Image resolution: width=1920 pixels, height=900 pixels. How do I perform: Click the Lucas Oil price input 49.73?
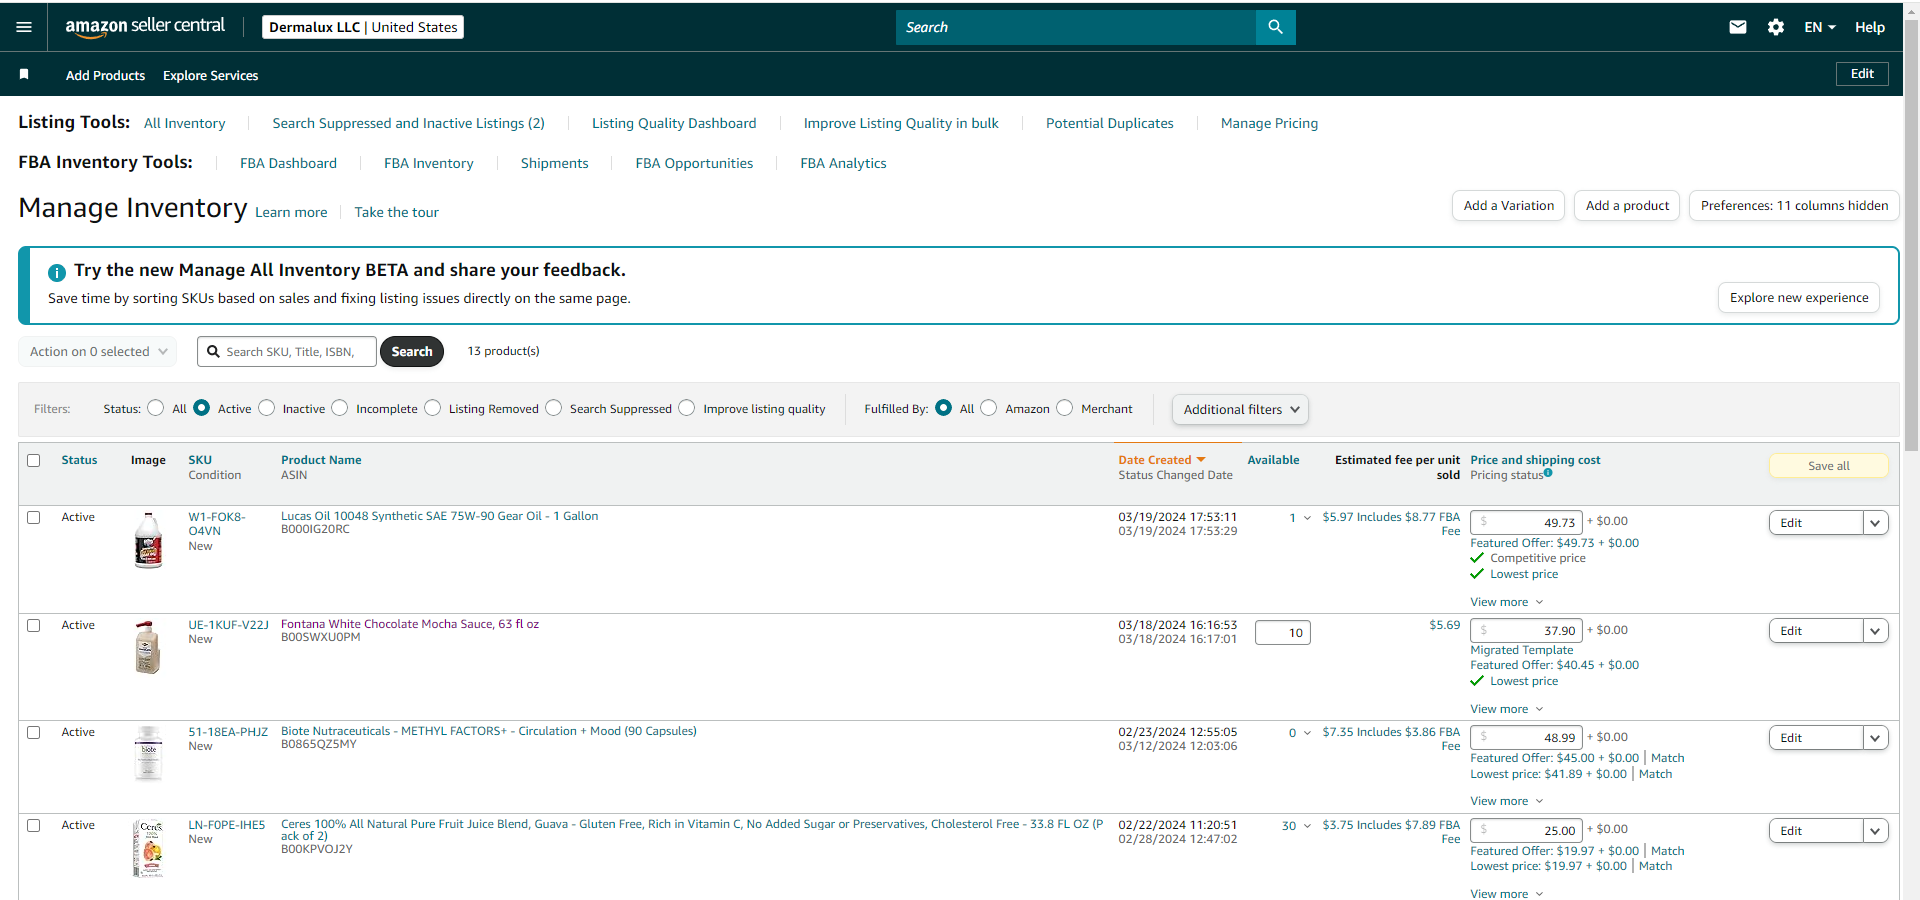pos(1526,522)
